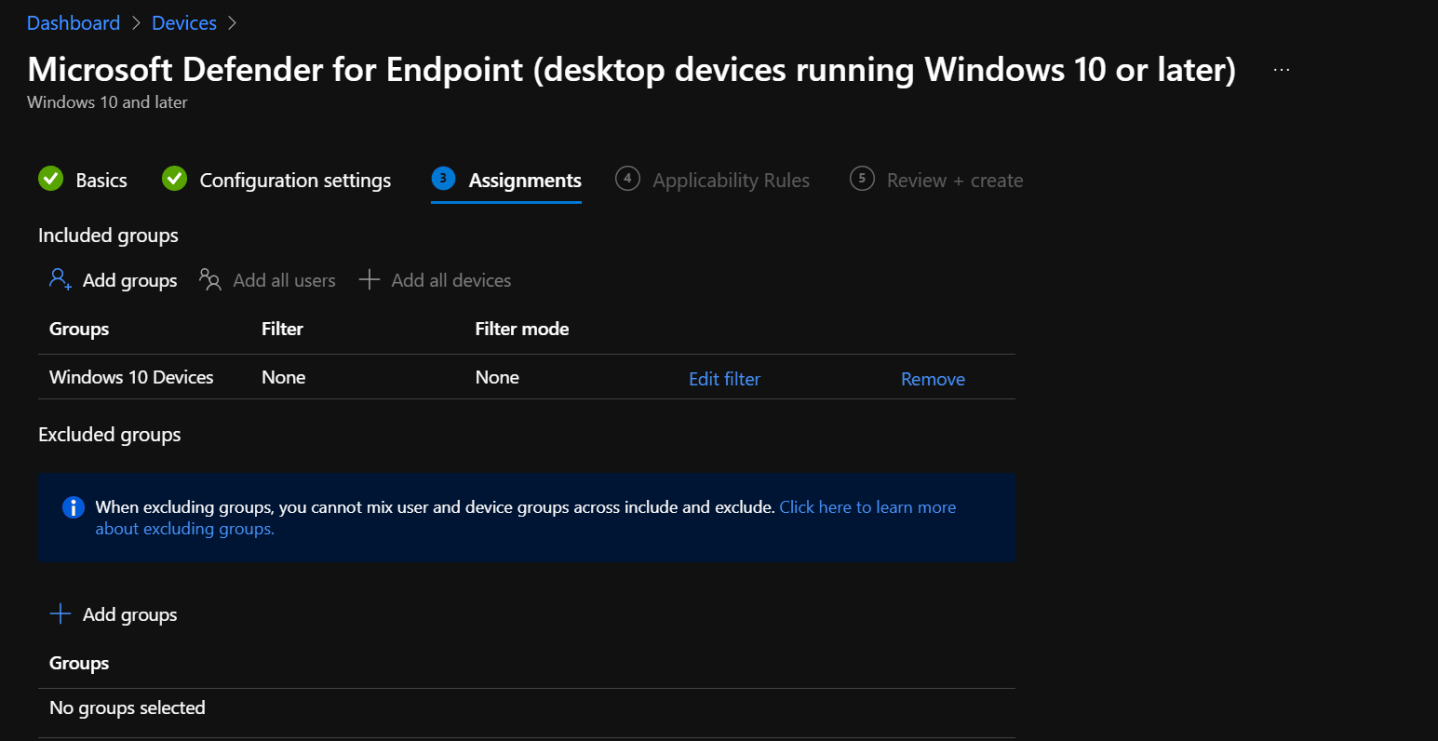Open the Configuration settings tab
Image resolution: width=1438 pixels, height=741 pixels.
295,180
